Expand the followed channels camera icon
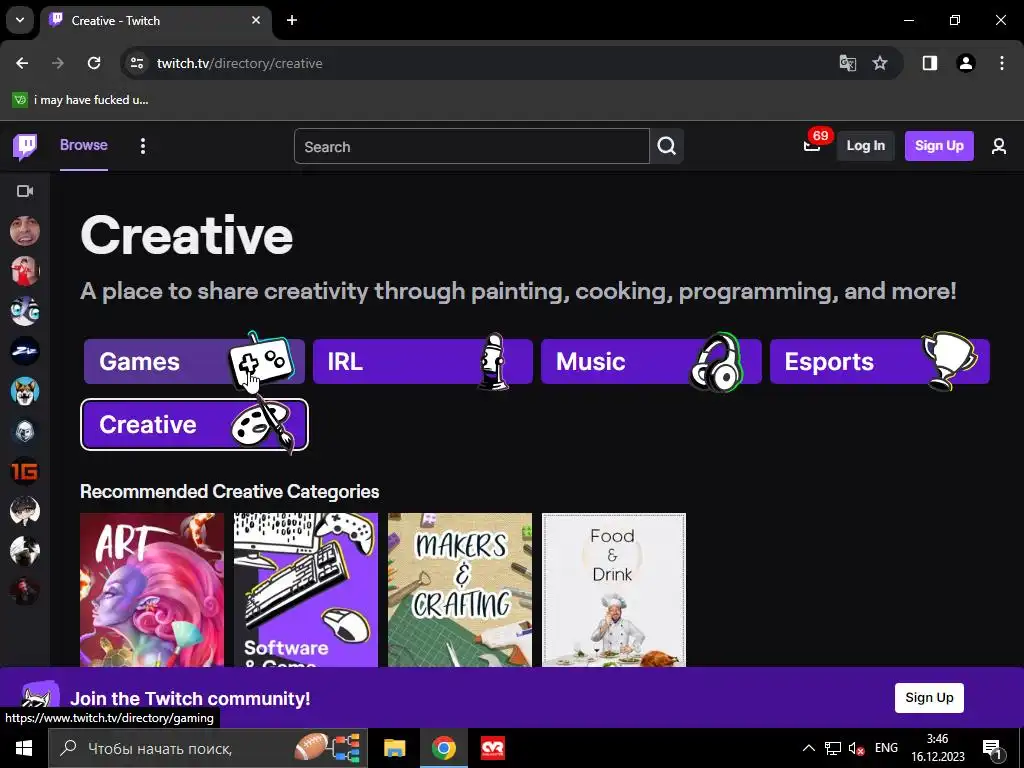The width and height of the screenshot is (1024, 768). click(25, 191)
